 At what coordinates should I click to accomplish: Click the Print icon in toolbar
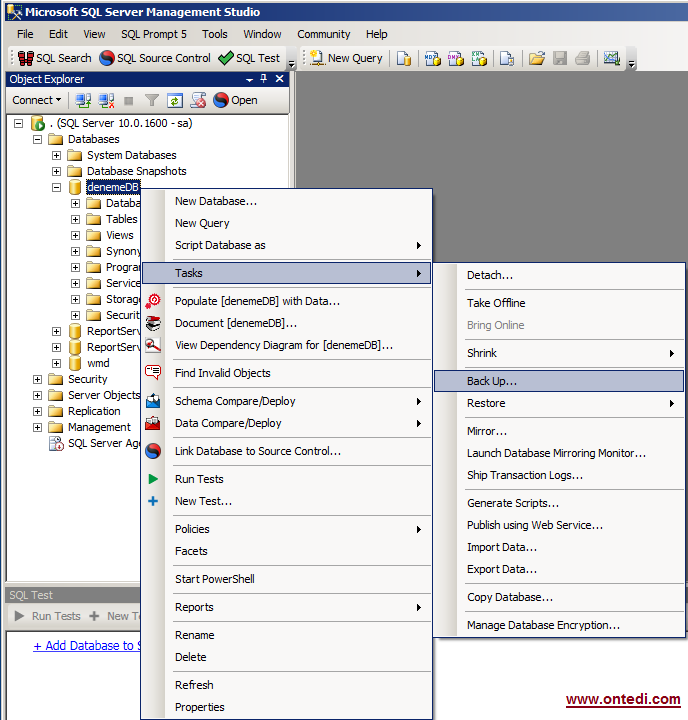tap(582, 58)
